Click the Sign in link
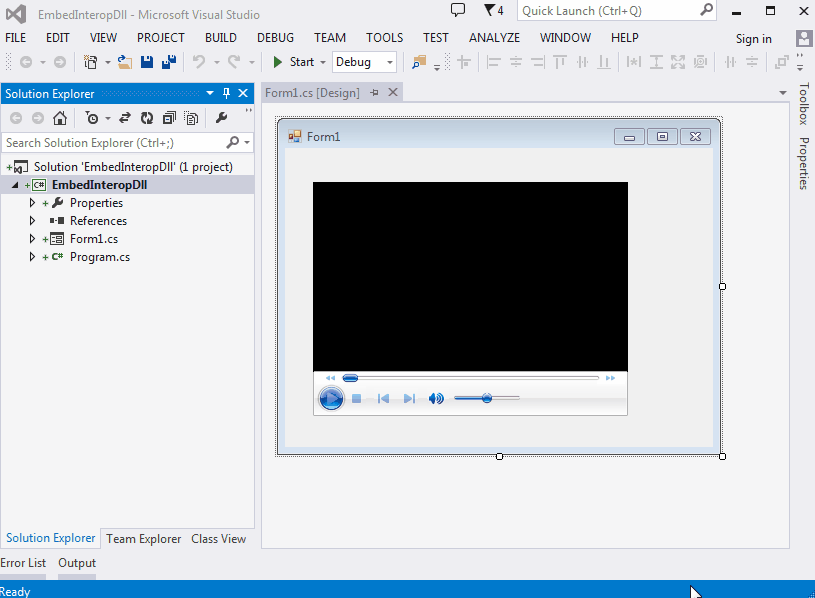Screen dimensions: 815x598 754,39
